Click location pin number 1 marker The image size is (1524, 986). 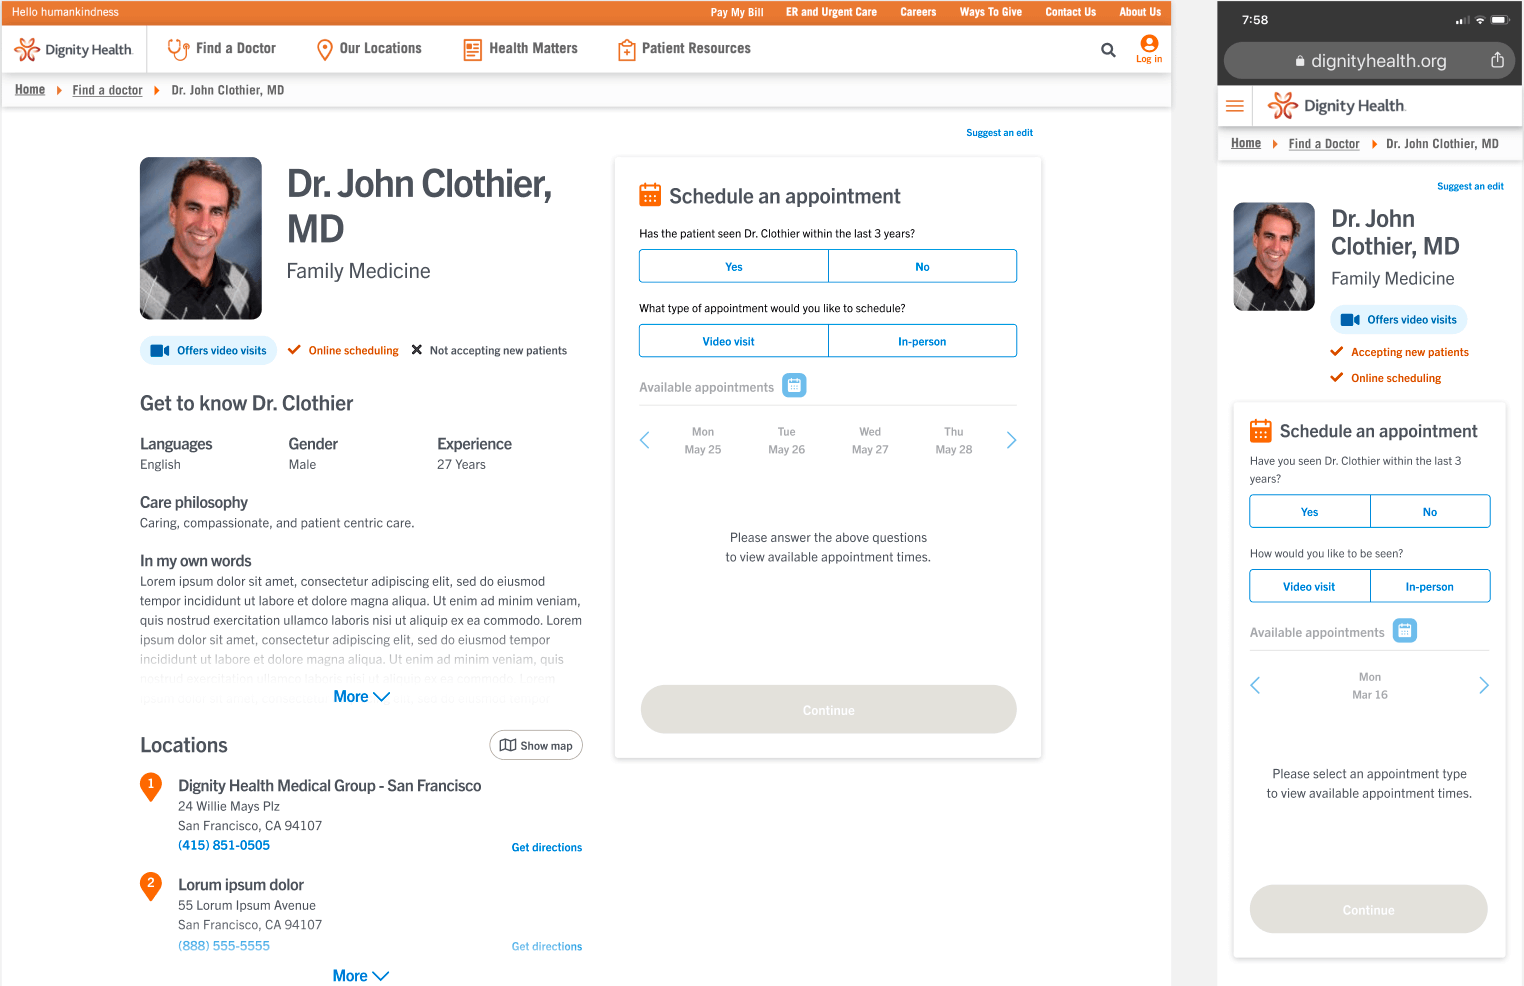pos(151,787)
